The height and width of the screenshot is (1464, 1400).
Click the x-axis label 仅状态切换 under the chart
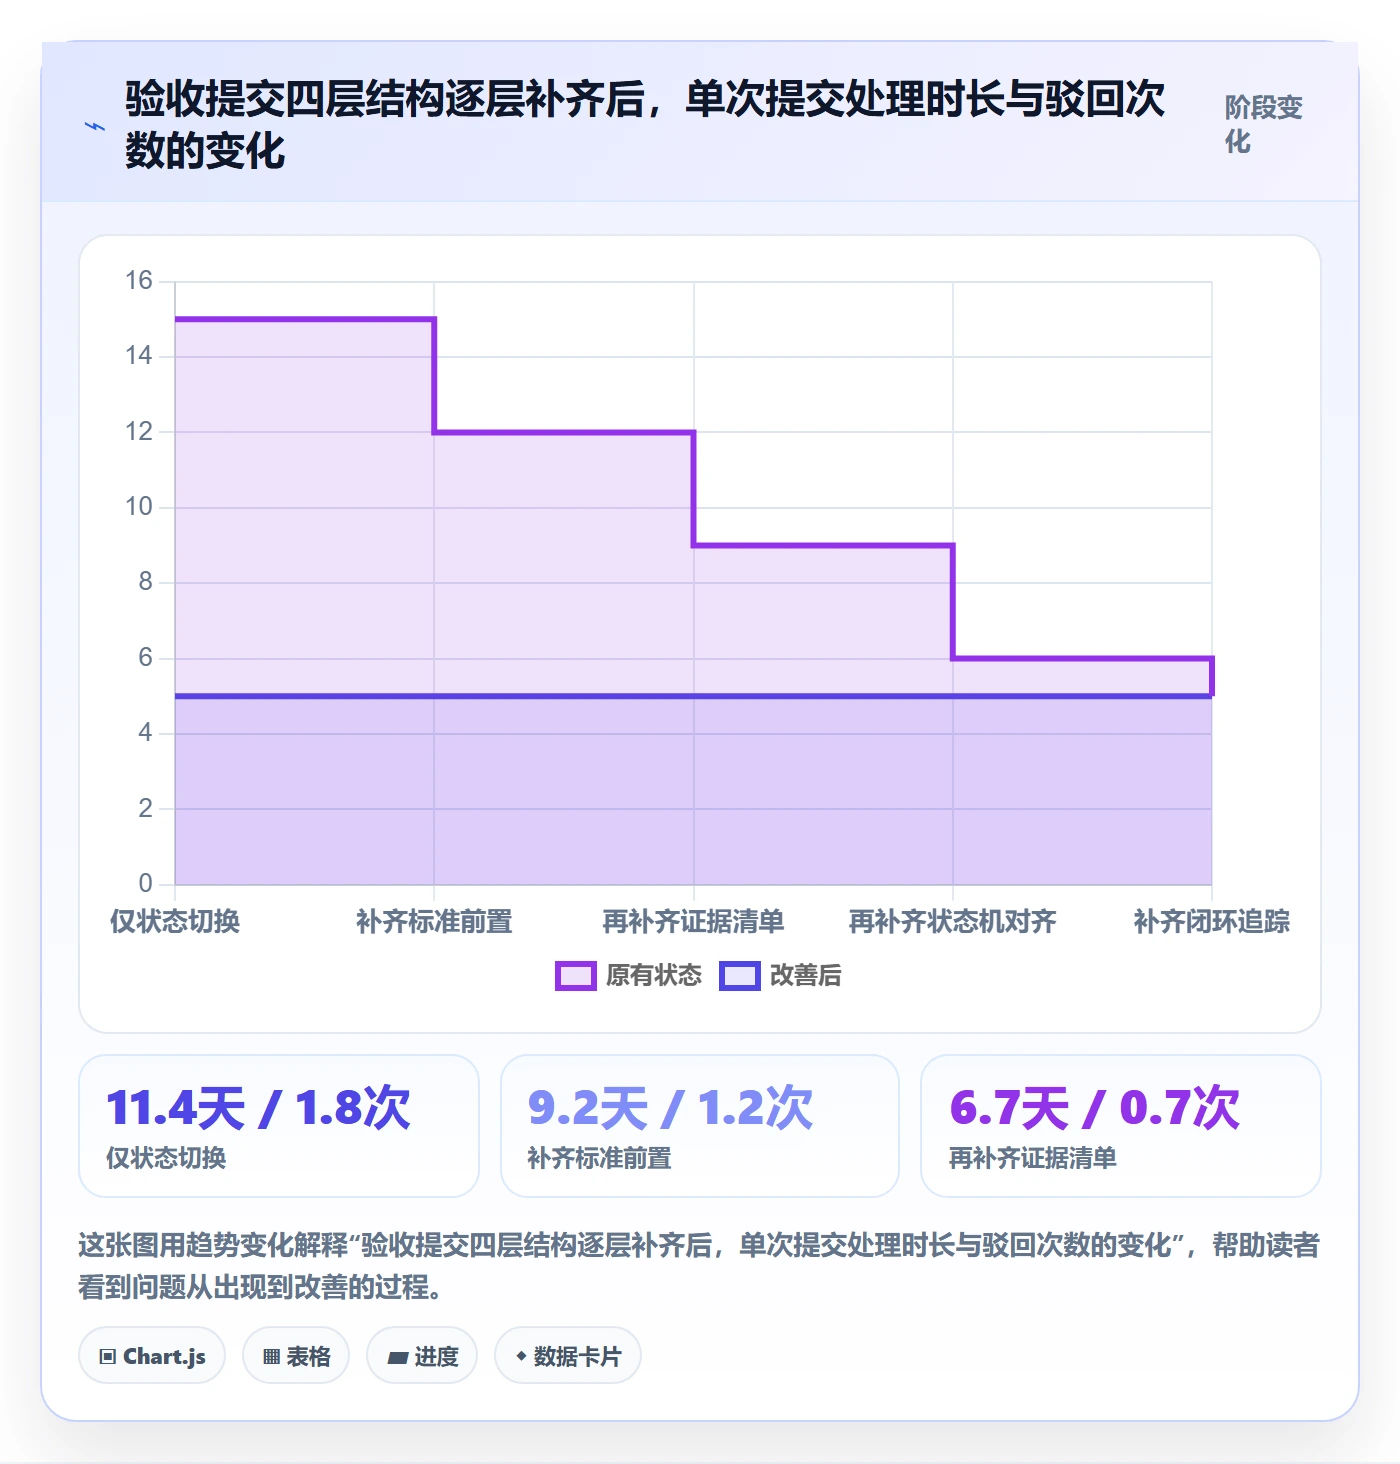[x=175, y=921]
